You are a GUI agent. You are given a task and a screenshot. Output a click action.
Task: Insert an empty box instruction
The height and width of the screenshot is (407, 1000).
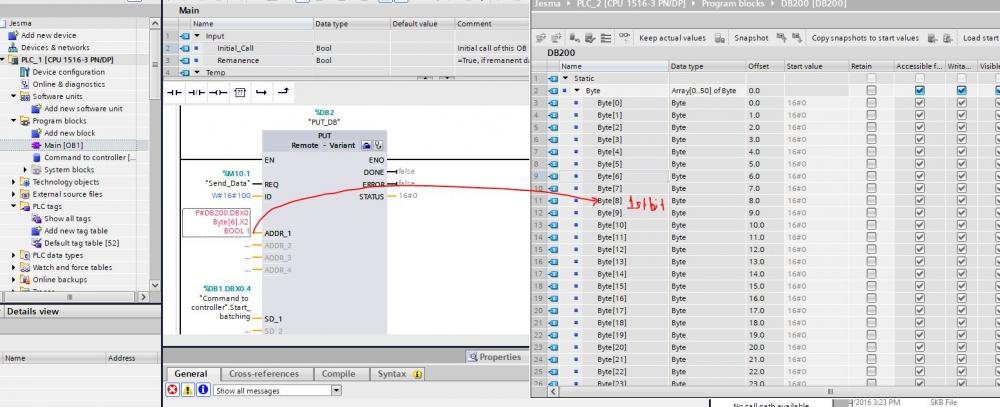239,91
